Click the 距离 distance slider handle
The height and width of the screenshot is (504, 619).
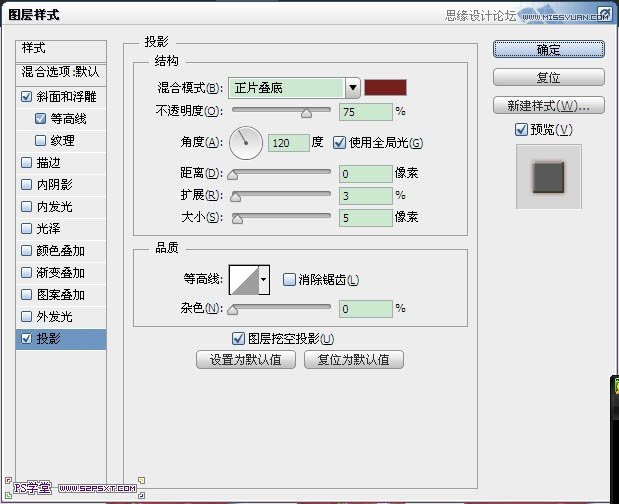pos(233,175)
